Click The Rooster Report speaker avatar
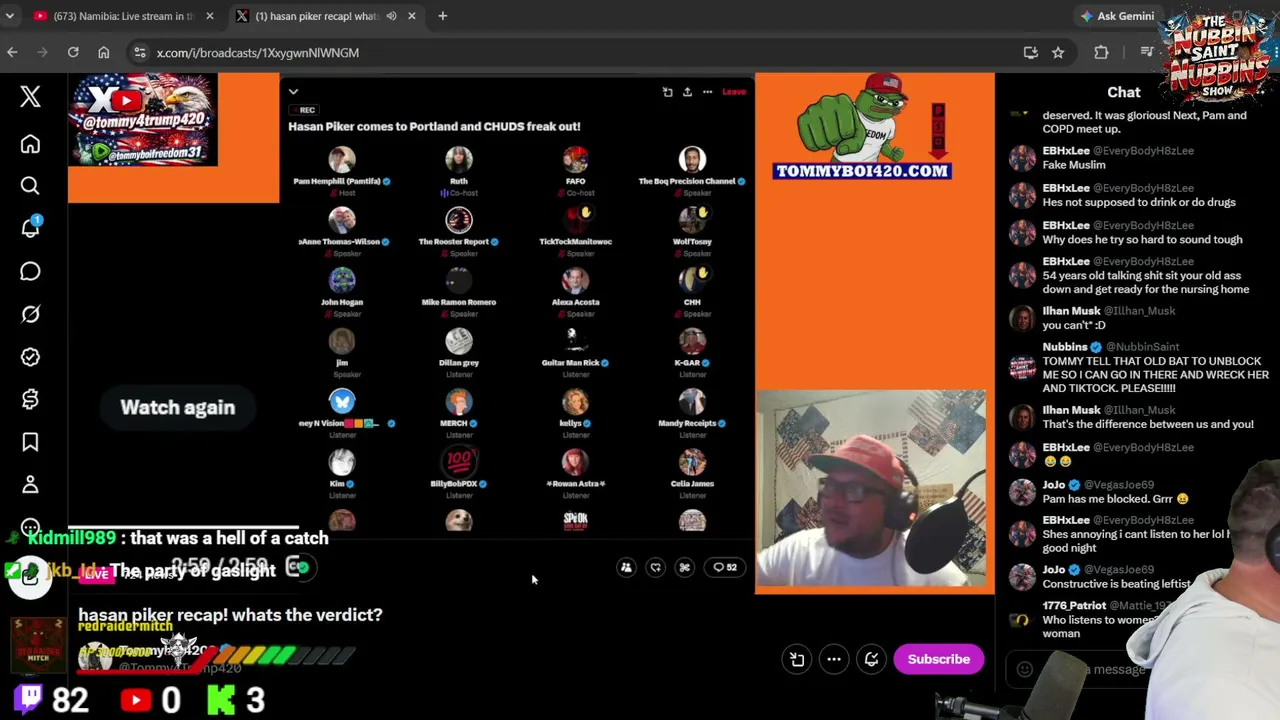 click(x=459, y=220)
